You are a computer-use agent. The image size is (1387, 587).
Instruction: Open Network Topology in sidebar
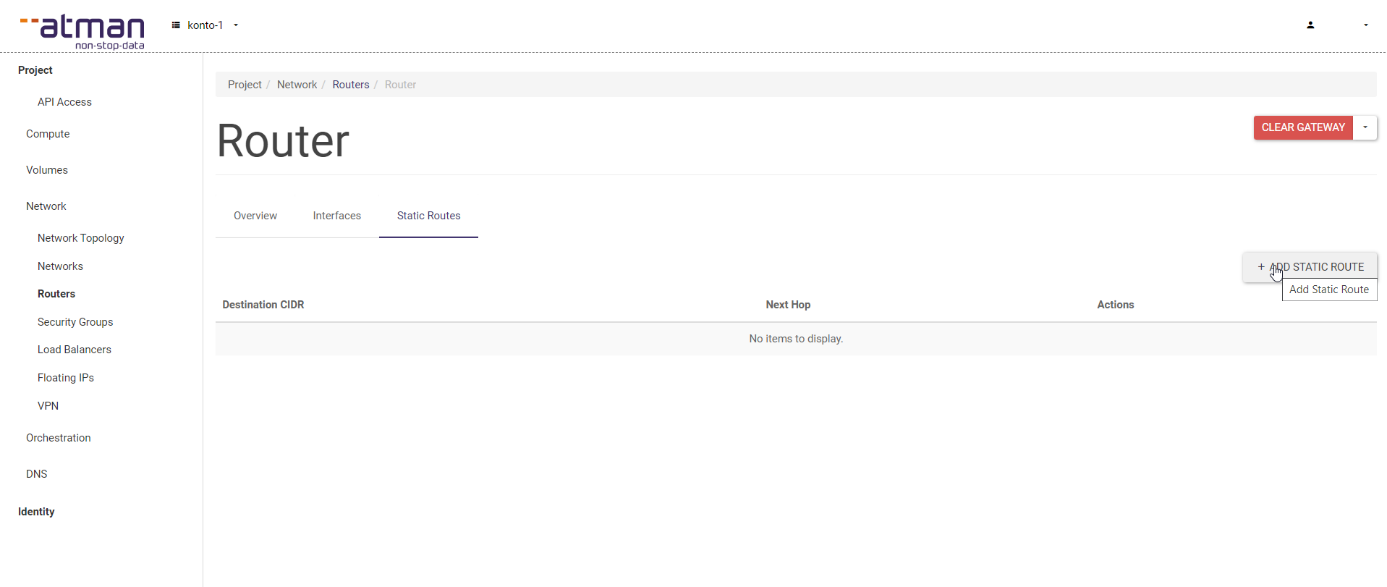click(81, 238)
